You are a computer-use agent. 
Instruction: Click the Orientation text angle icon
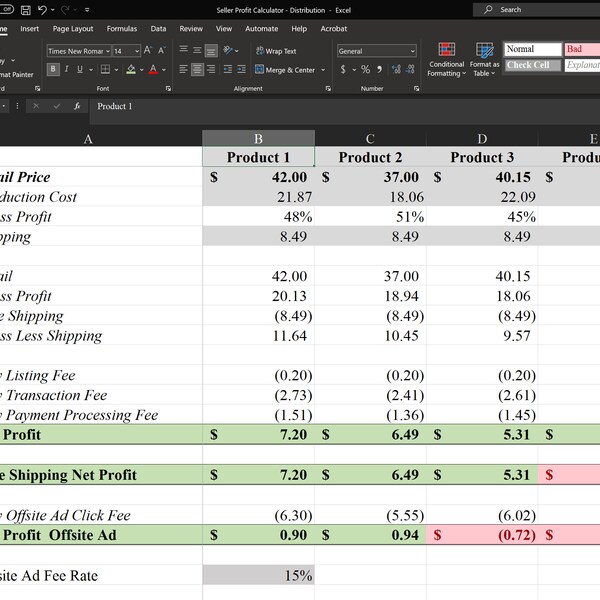(228, 50)
